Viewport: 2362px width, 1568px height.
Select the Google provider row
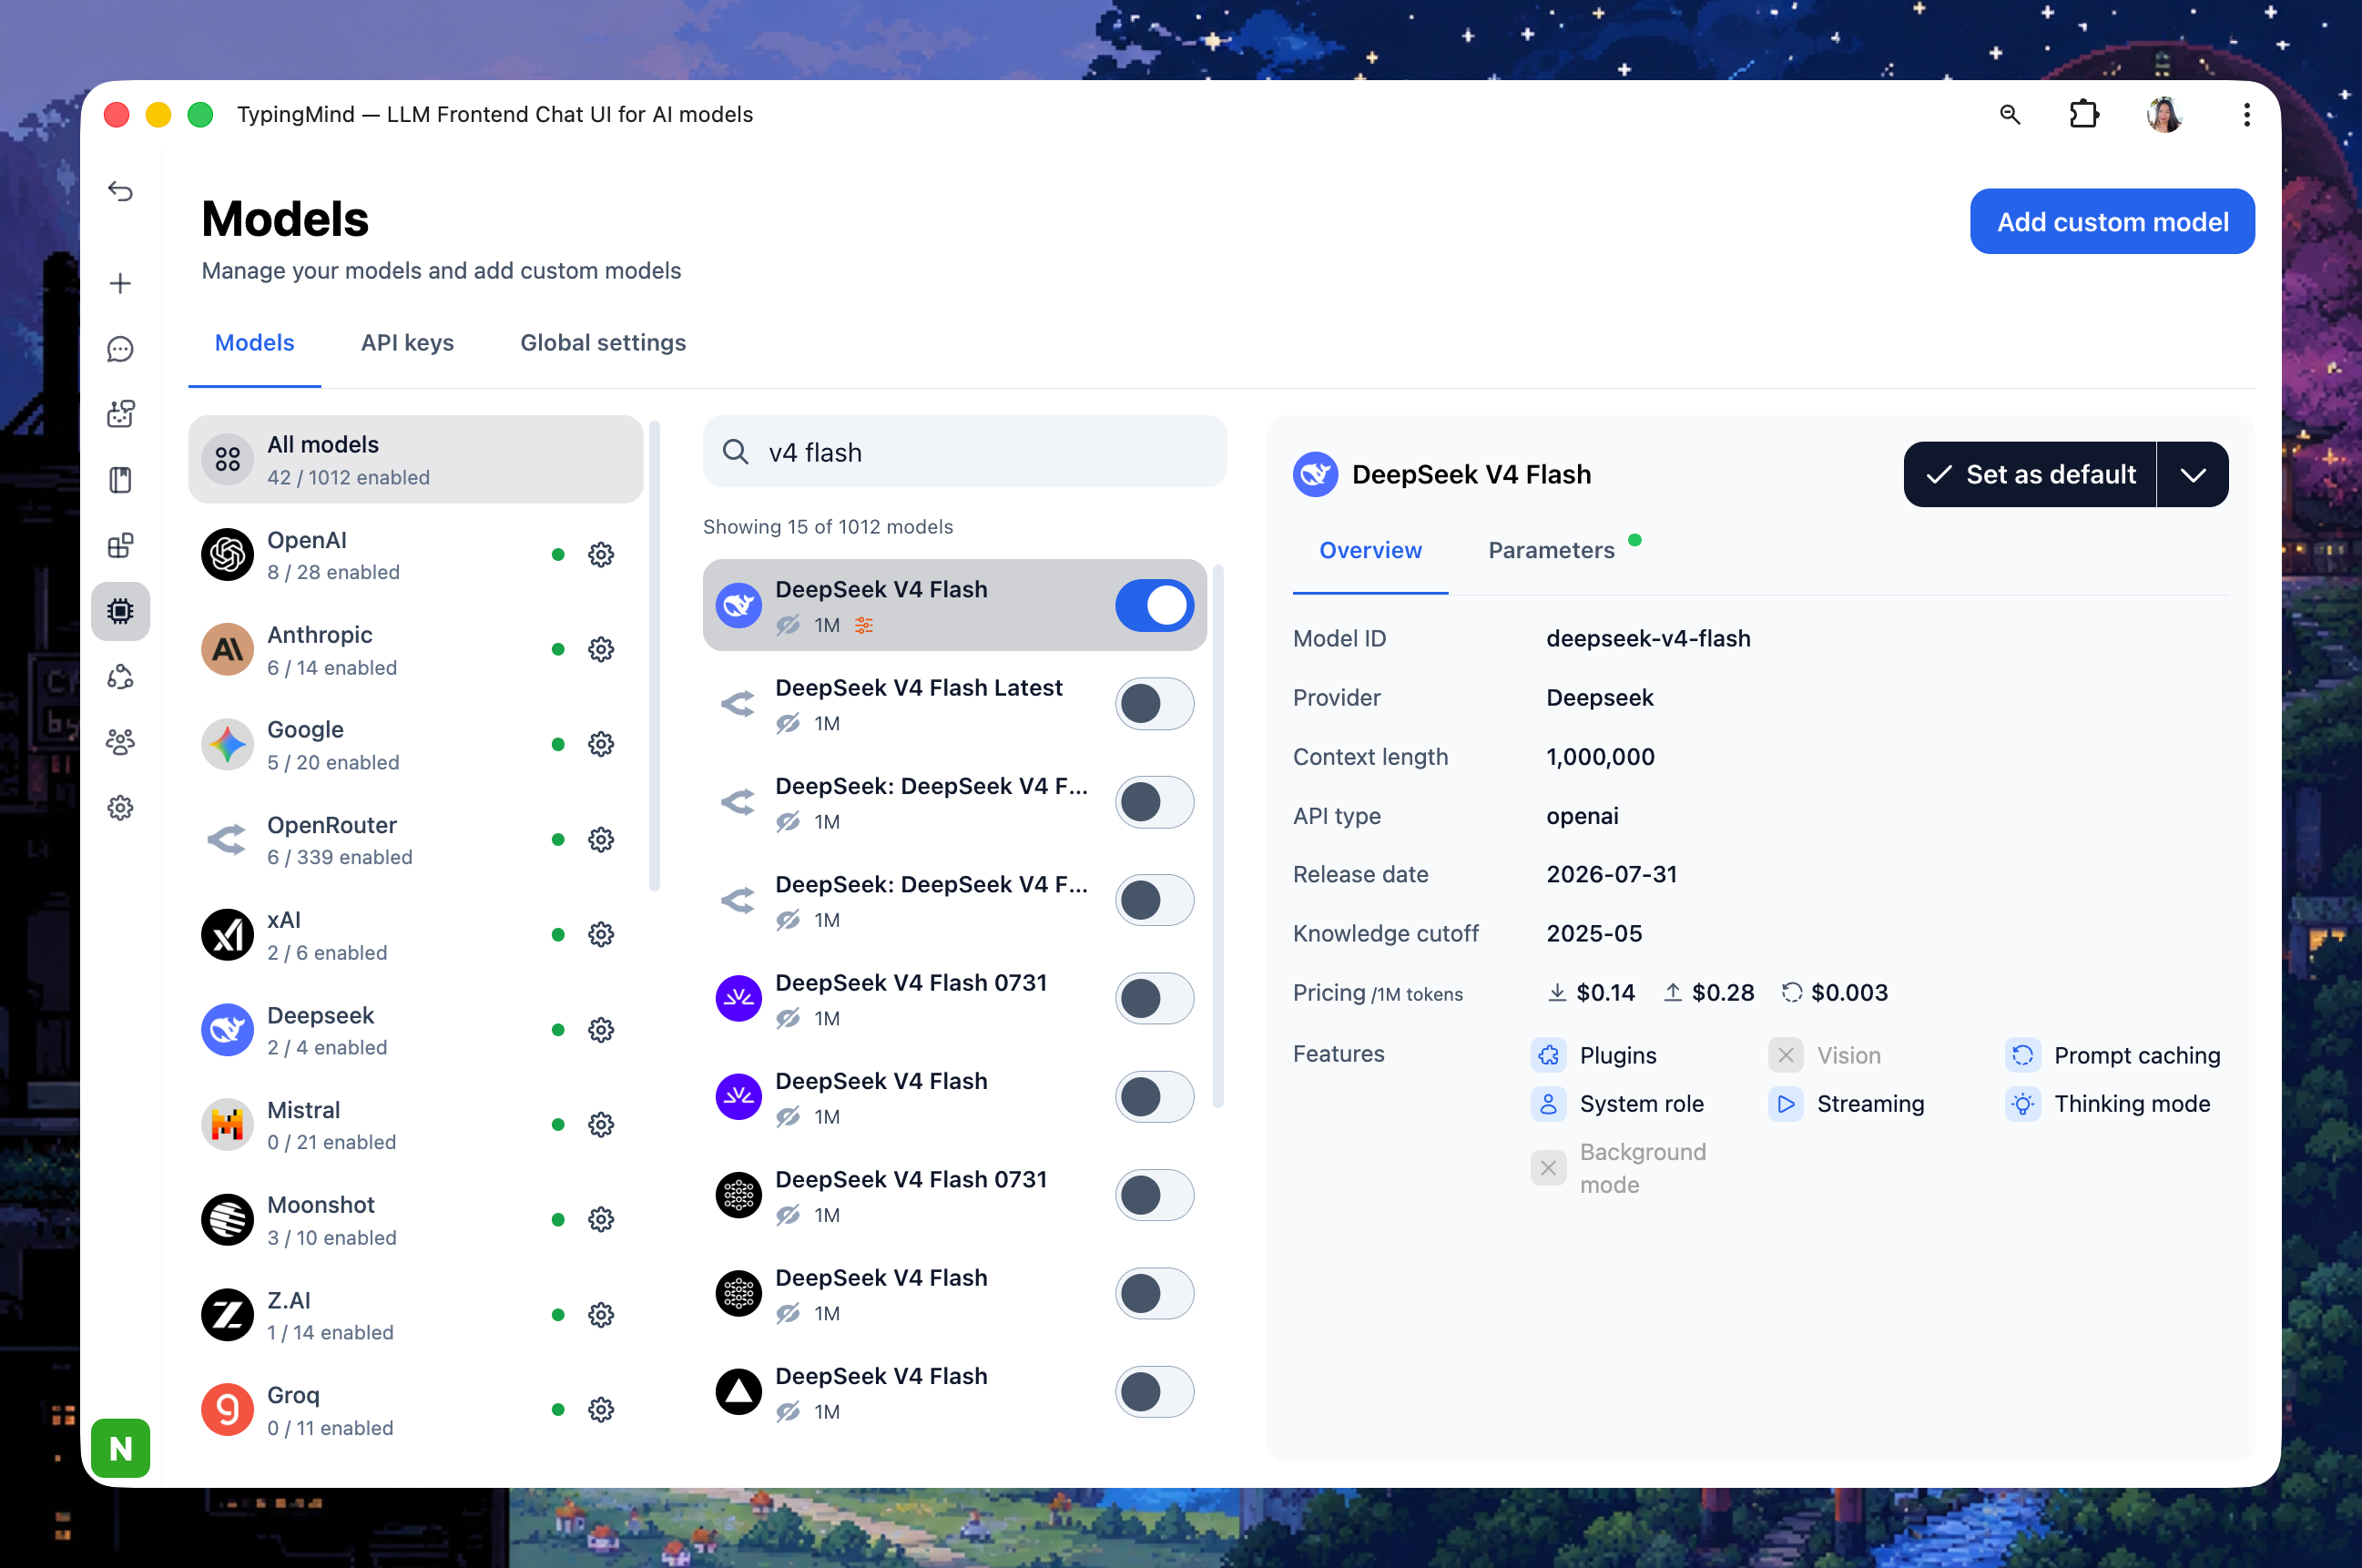pyautogui.click(x=415, y=744)
